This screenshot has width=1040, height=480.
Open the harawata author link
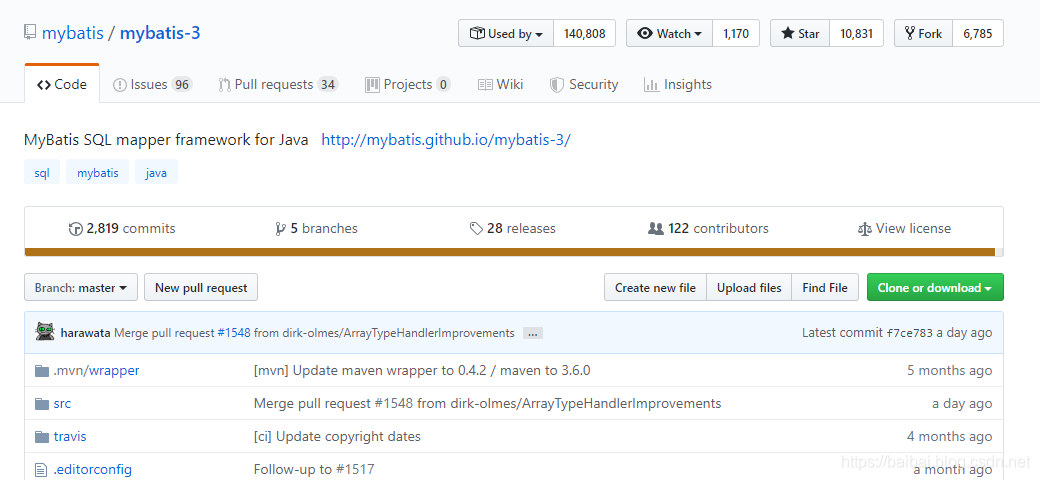point(86,333)
